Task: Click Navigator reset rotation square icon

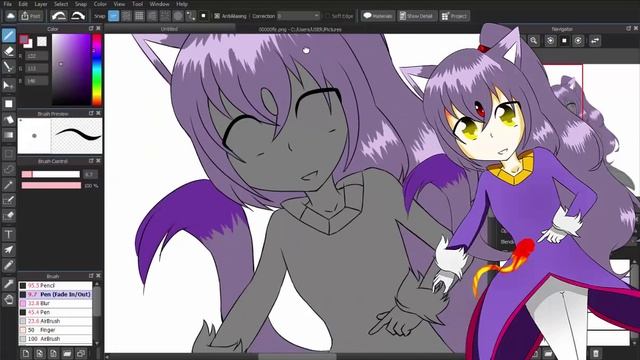Action: [564, 40]
